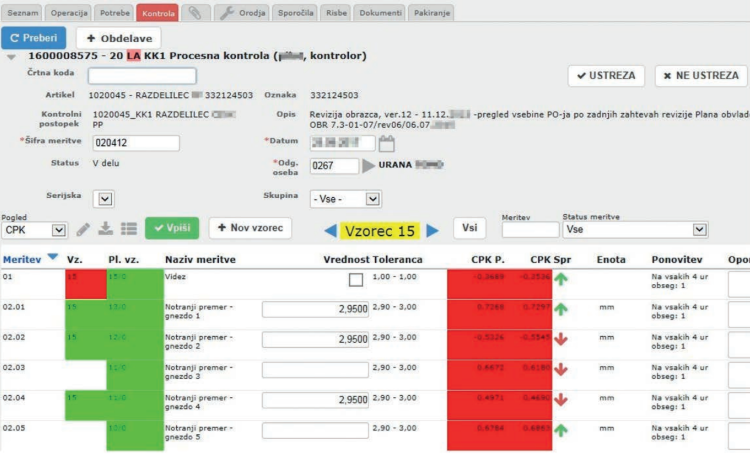
Task: Click value field for gnezdo 4
Action: tap(315, 400)
